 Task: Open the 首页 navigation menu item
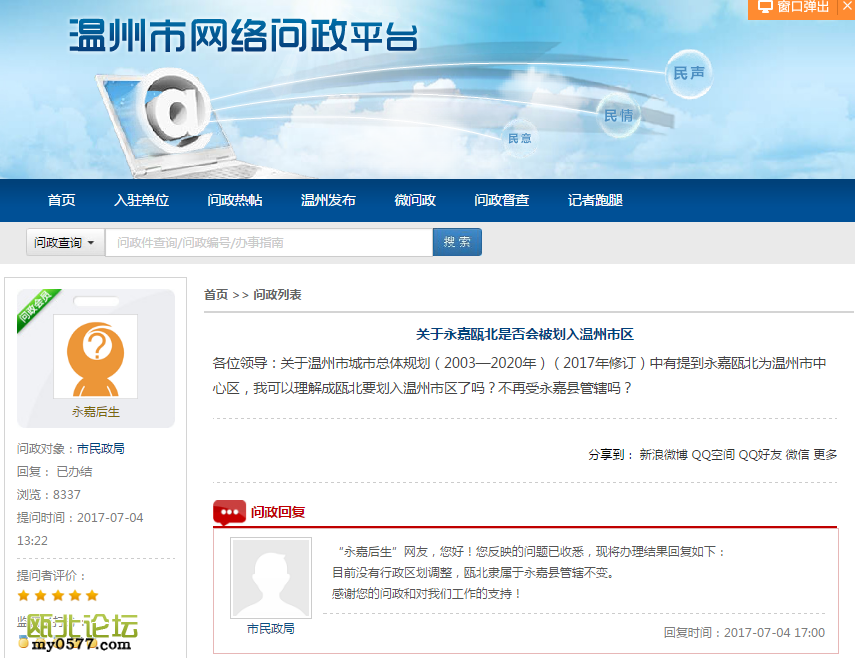pyautogui.click(x=61, y=200)
